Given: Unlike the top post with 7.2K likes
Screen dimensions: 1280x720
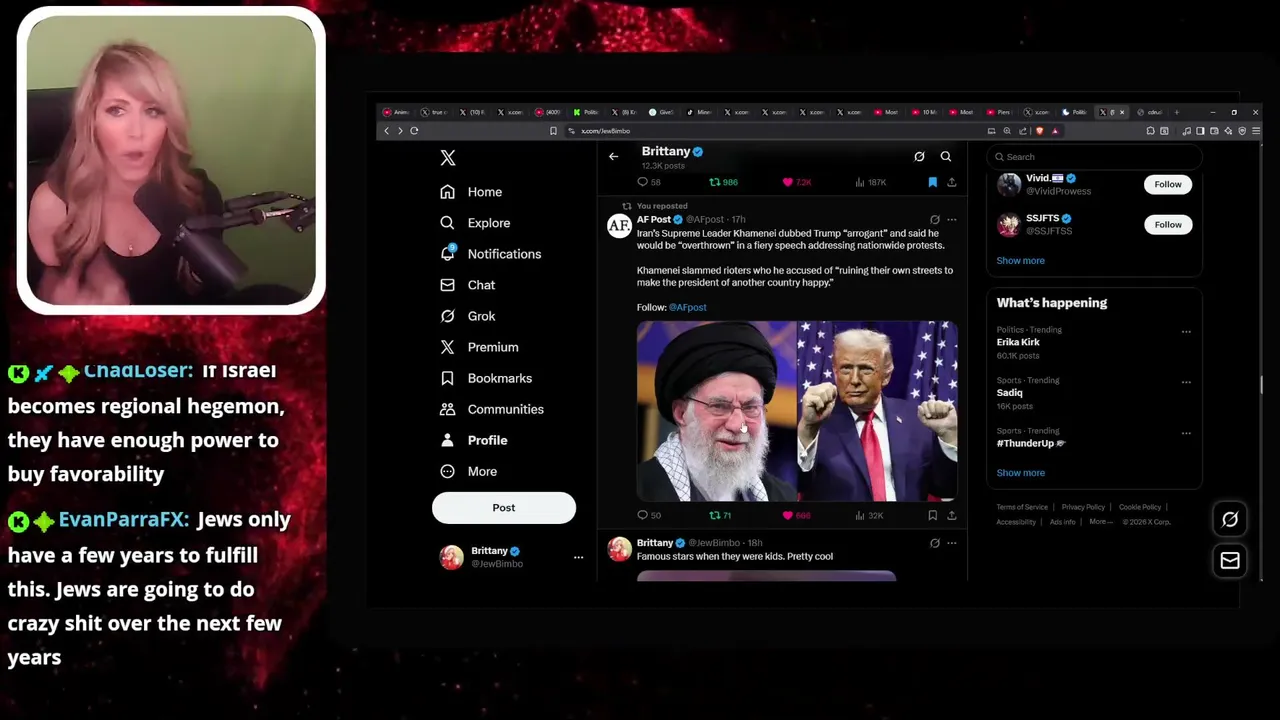Looking at the screenshot, I should point(796,182).
